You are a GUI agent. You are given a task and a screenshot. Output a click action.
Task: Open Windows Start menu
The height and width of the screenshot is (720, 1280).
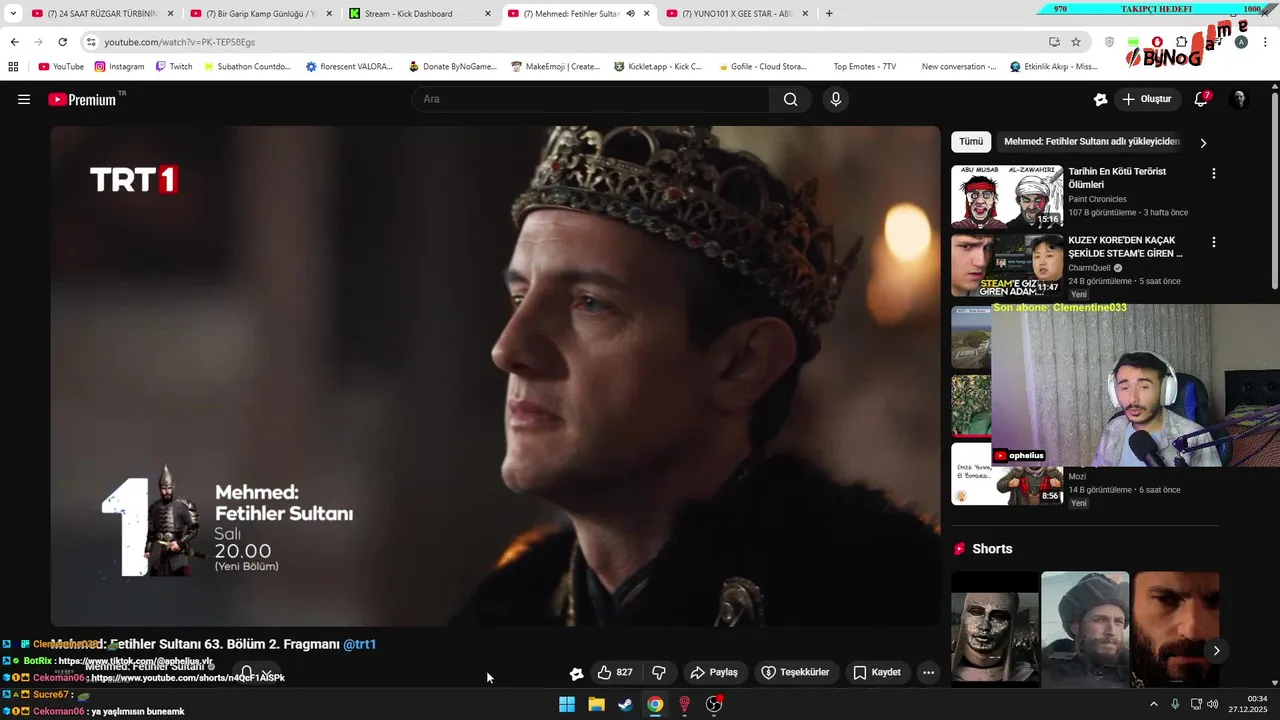point(567,704)
